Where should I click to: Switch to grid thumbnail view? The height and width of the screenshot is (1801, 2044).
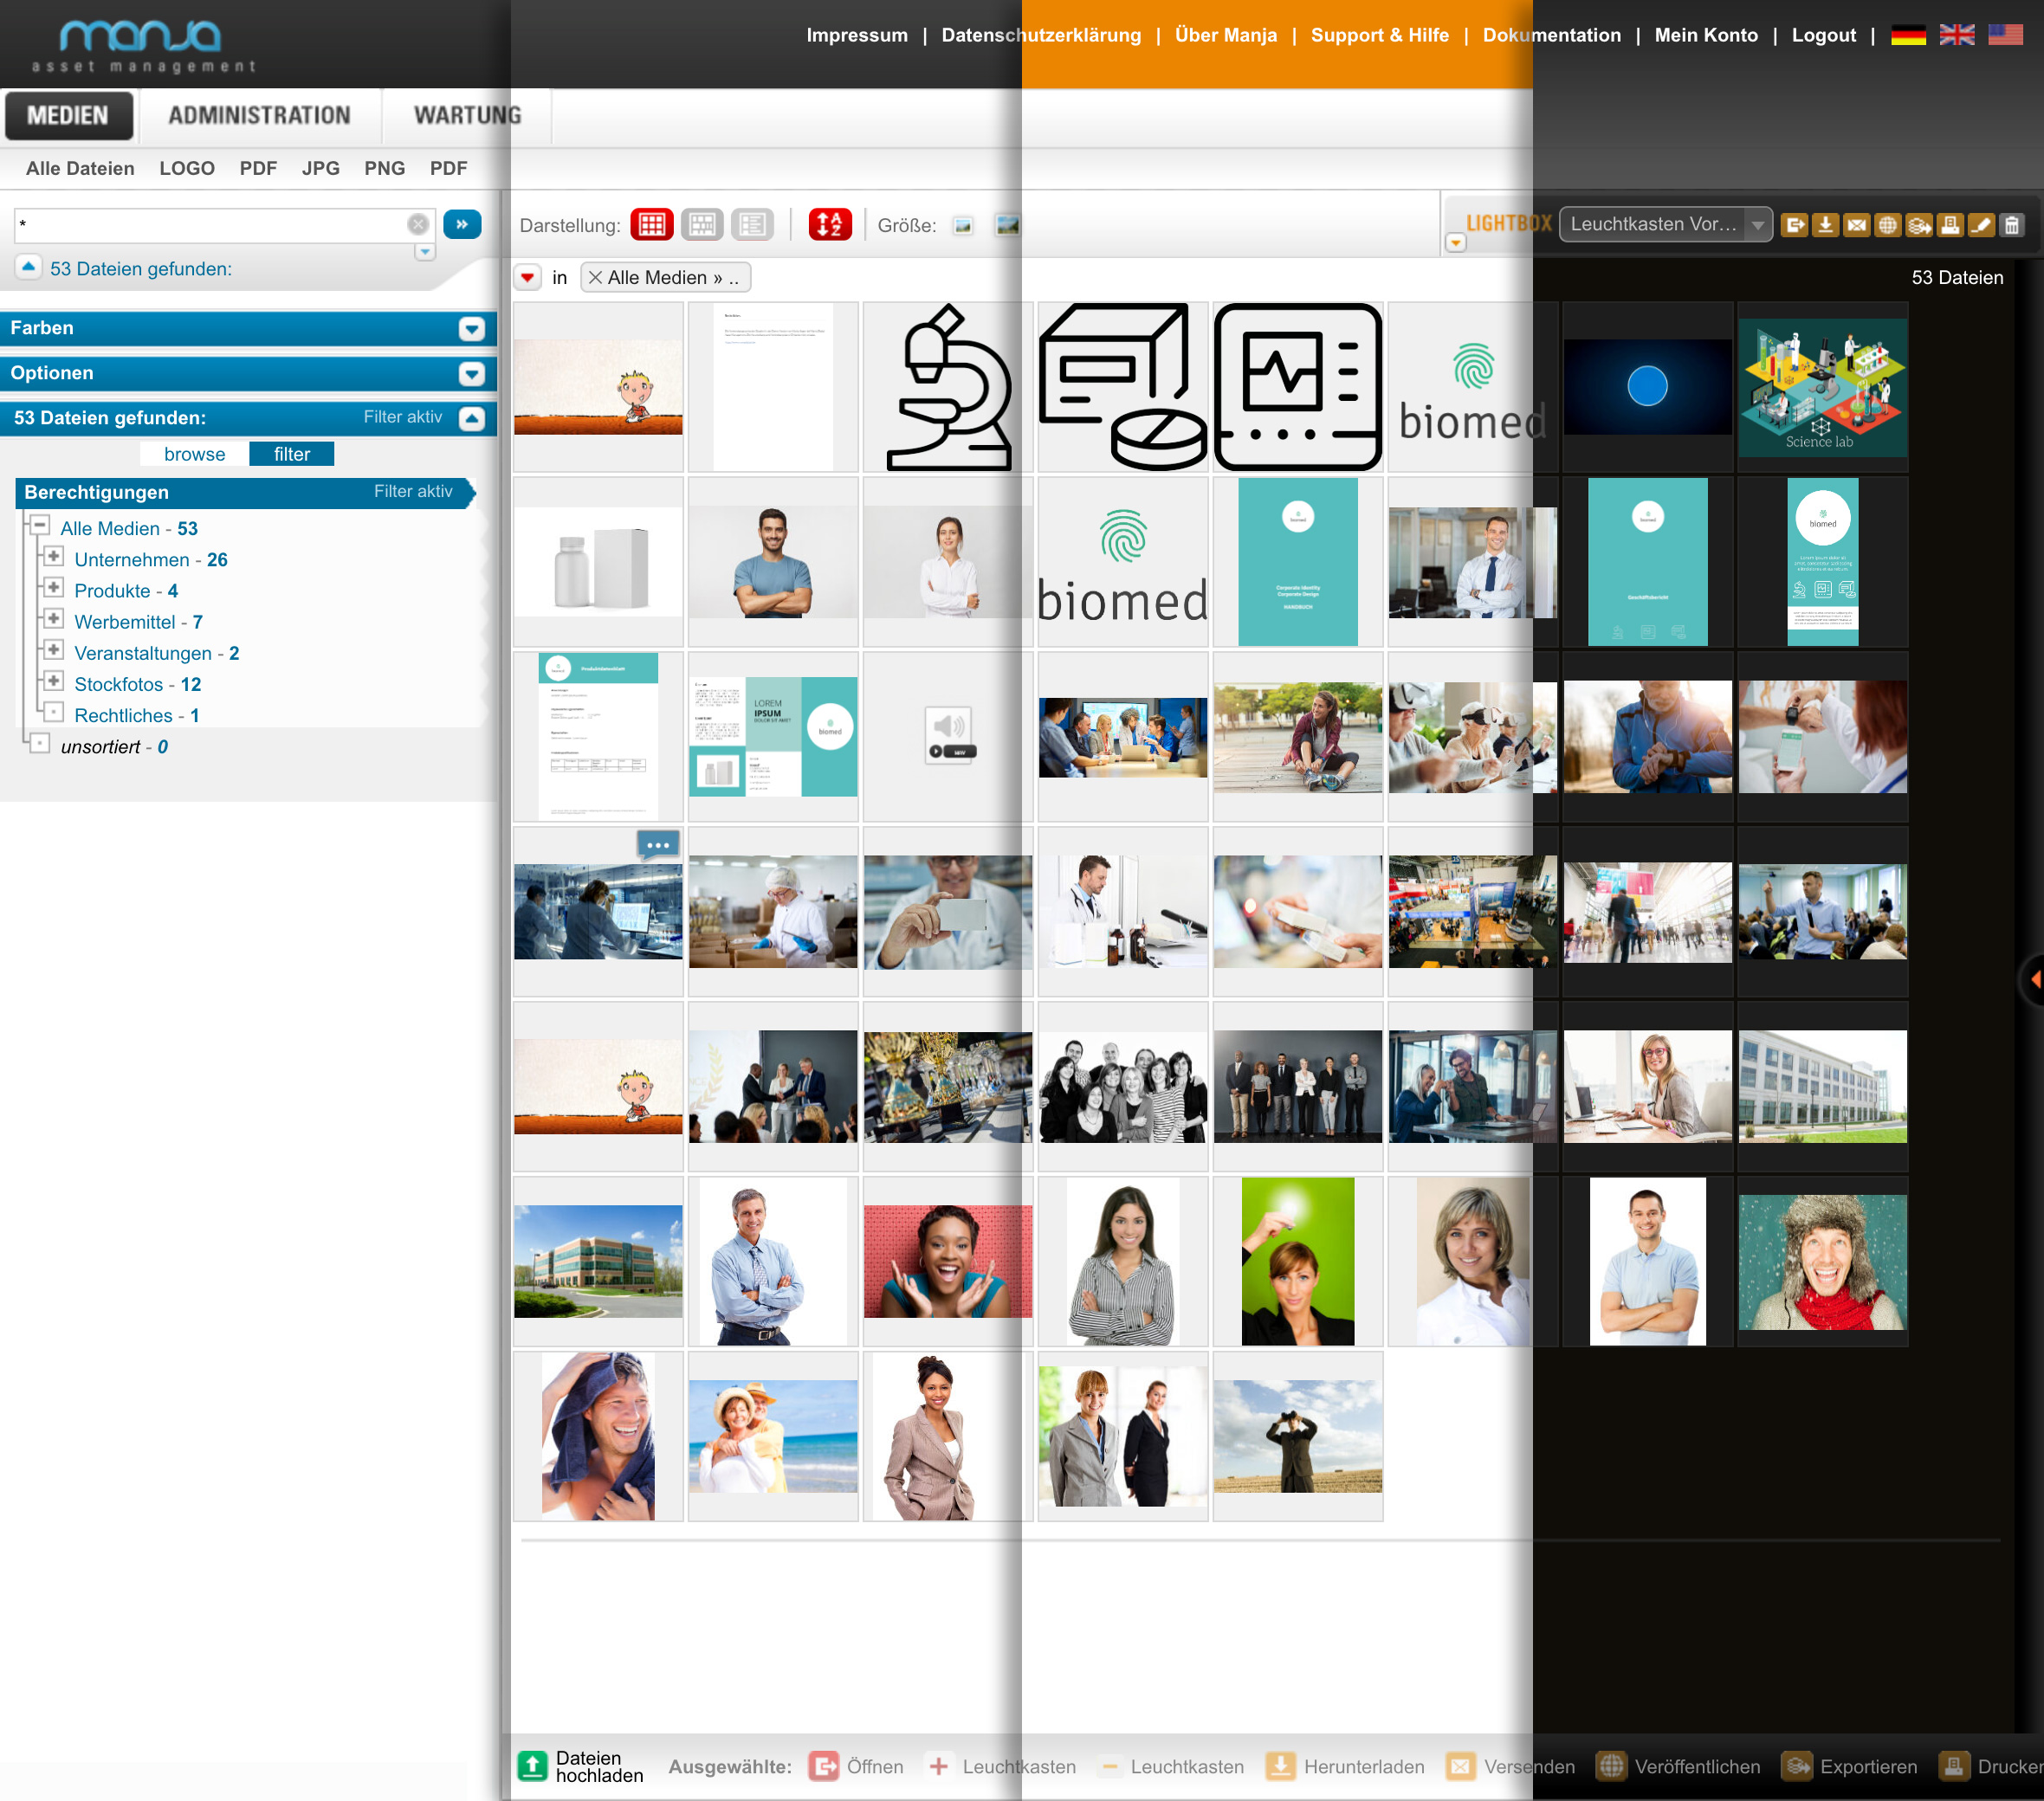click(x=651, y=224)
